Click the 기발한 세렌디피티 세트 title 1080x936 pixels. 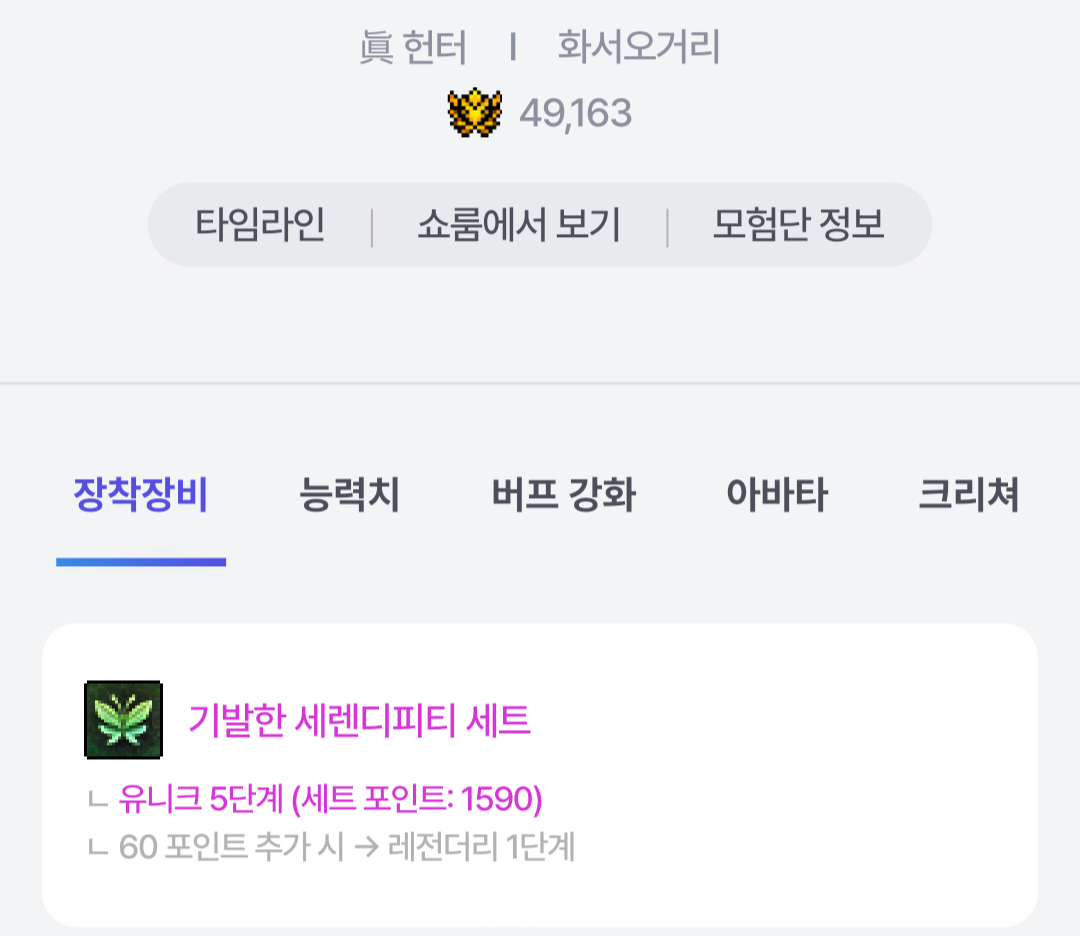coord(359,720)
